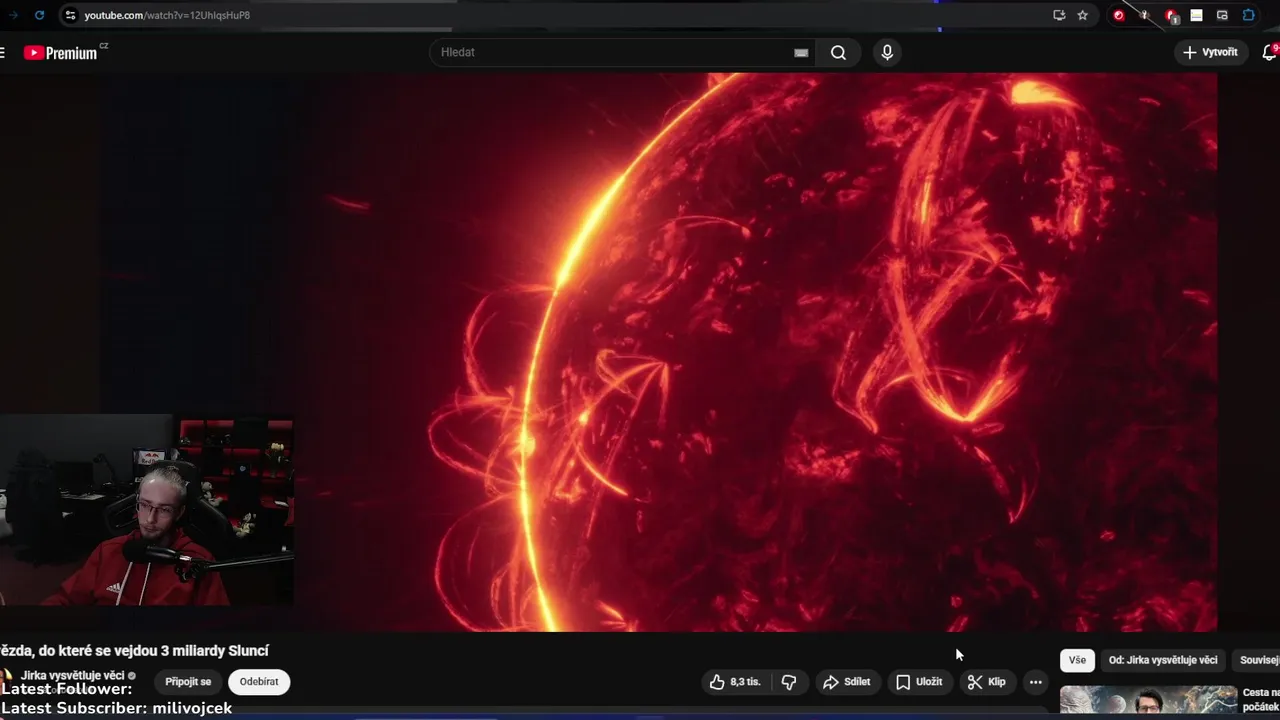This screenshot has width=1280, height=720.
Task: Click the Odebírat subscribe button
Action: coord(259,682)
